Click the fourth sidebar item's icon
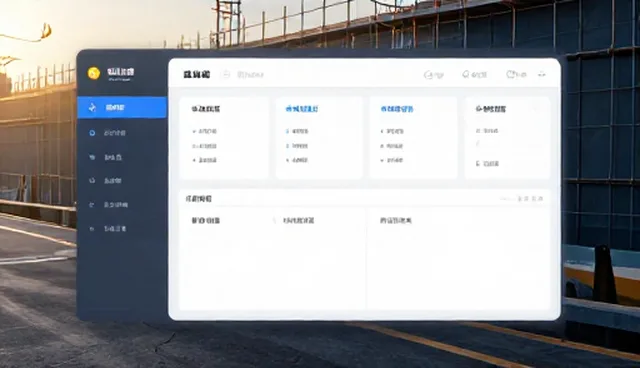 (x=92, y=180)
